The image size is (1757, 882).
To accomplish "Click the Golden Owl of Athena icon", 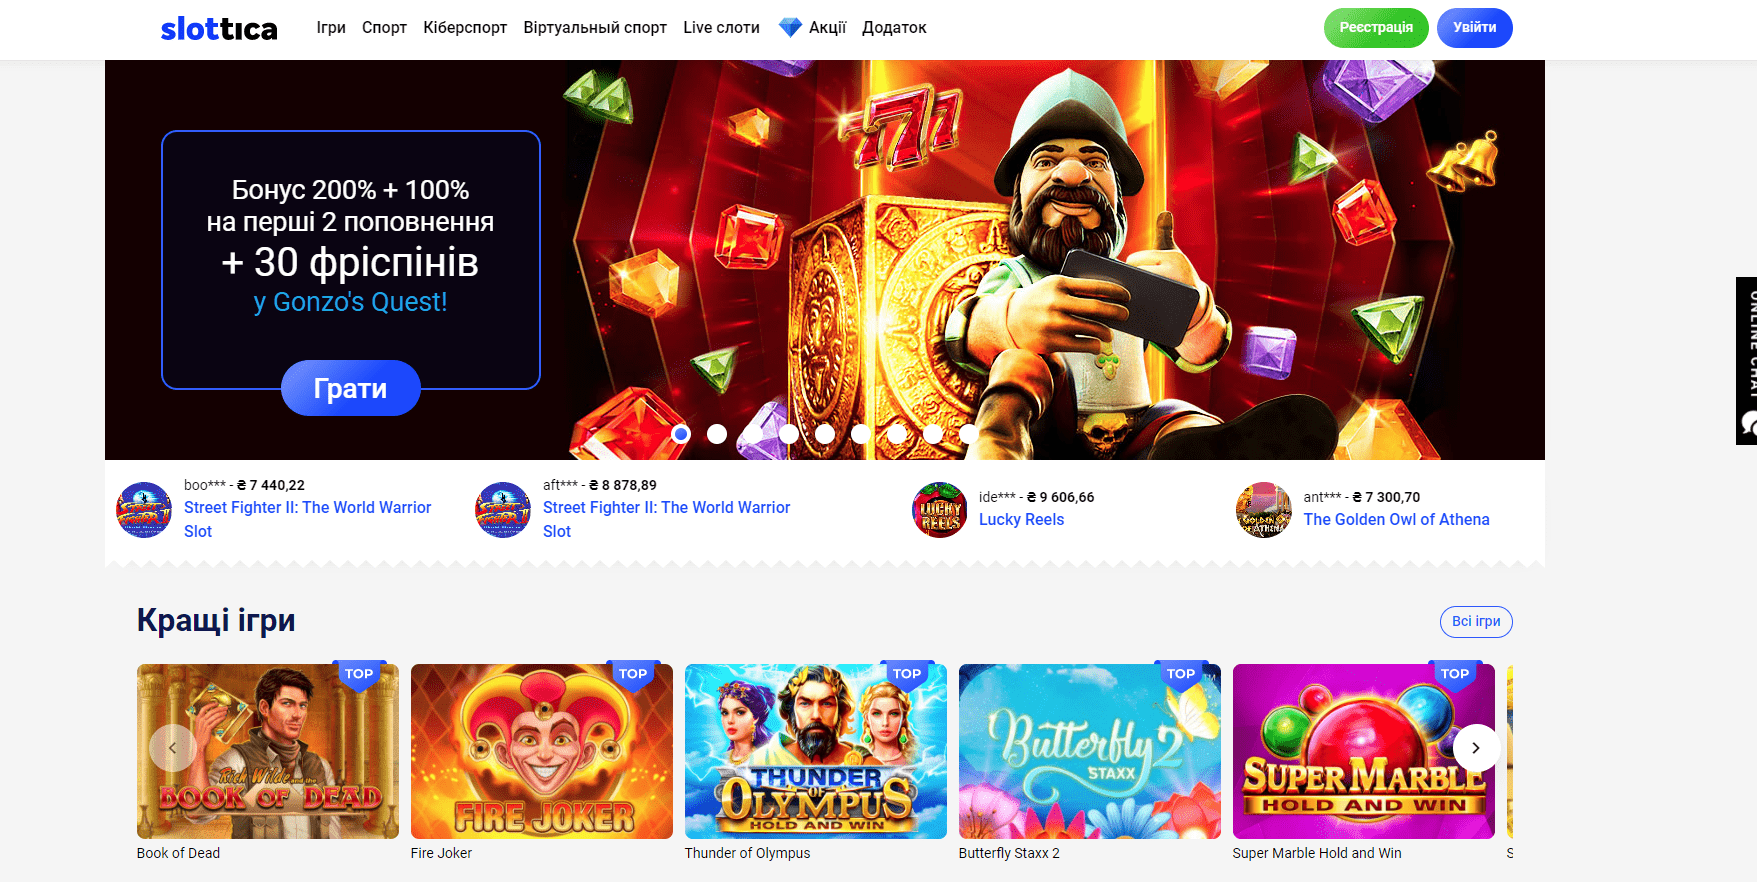I will pyautogui.click(x=1263, y=510).
